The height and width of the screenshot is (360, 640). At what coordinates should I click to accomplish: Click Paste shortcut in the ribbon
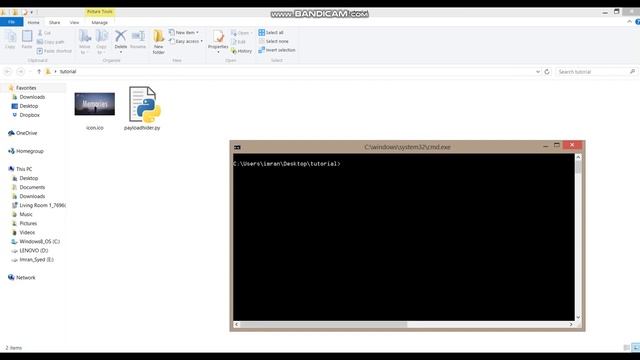coord(54,51)
